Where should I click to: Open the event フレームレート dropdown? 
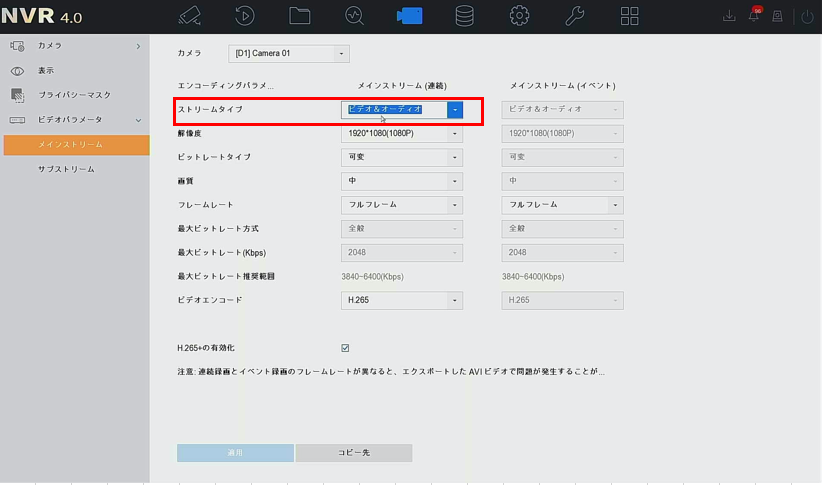(x=562, y=205)
